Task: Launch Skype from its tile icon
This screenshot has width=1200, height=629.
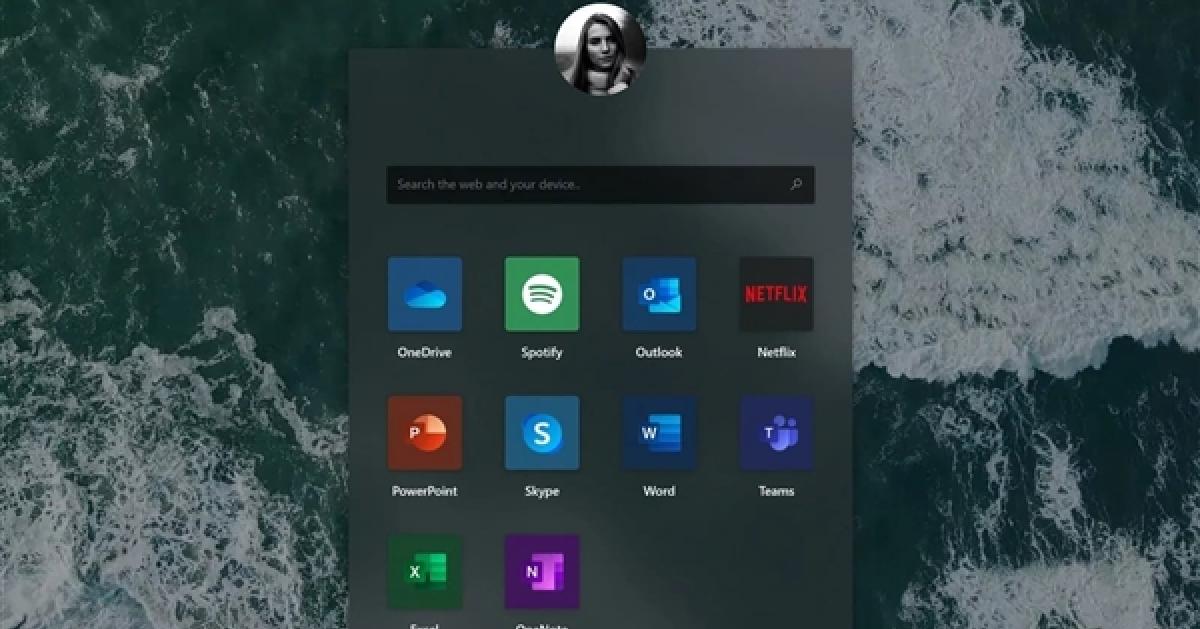Action: [x=542, y=433]
